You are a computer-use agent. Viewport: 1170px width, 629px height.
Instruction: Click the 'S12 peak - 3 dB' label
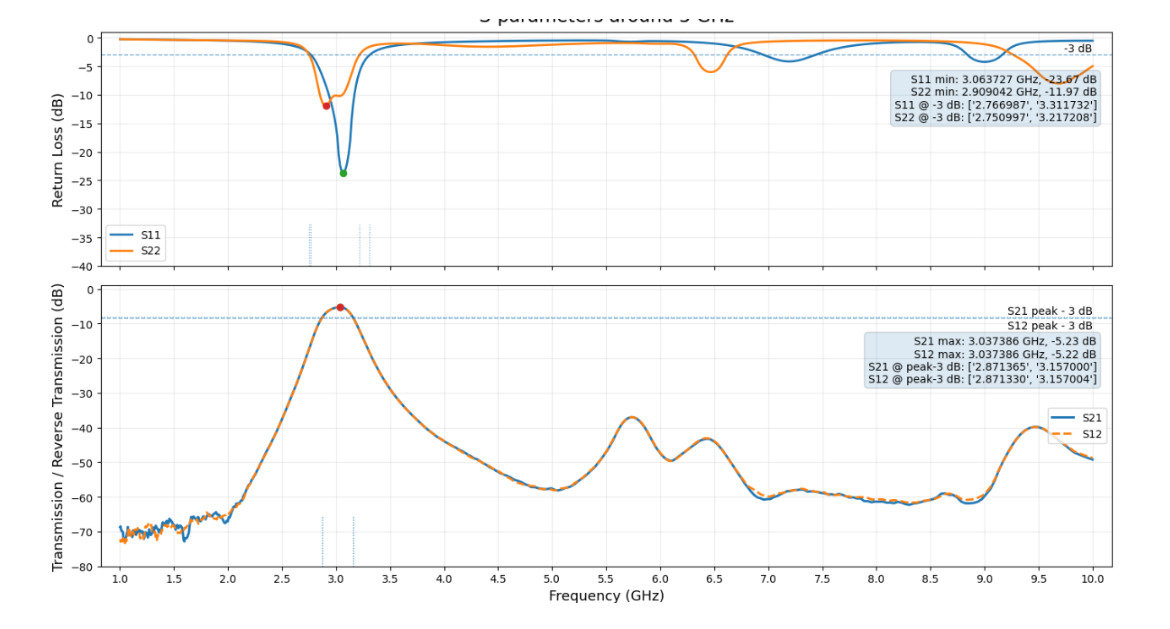(1049, 325)
